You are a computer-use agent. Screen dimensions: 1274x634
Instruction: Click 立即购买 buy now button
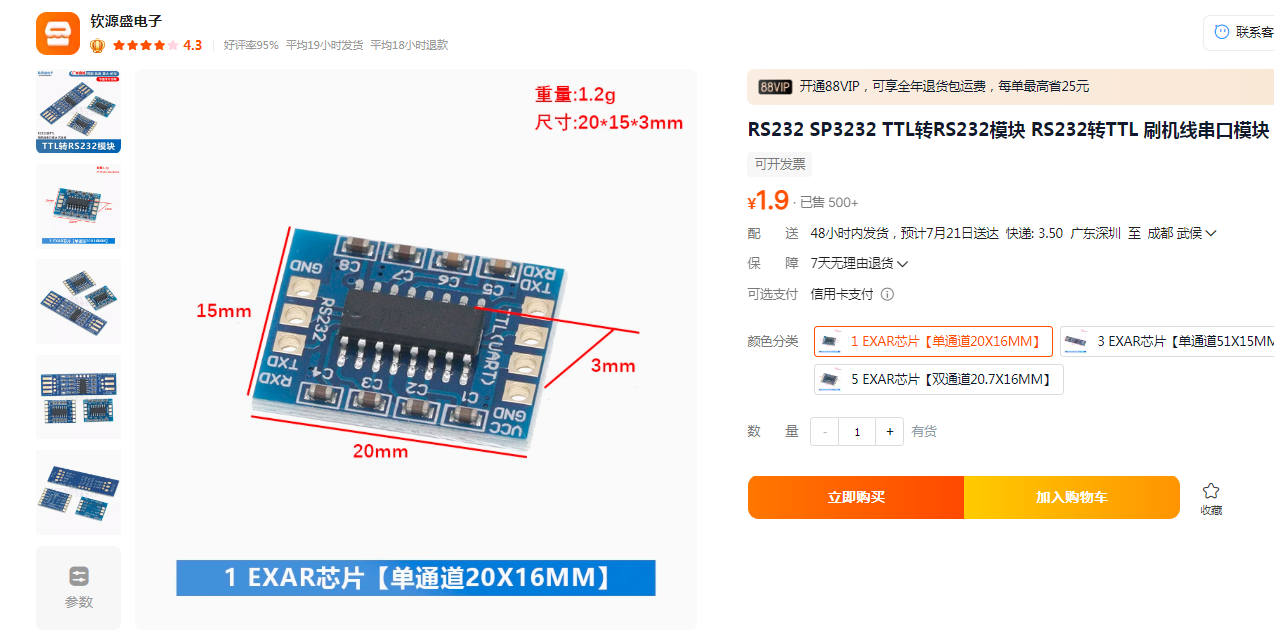click(856, 497)
